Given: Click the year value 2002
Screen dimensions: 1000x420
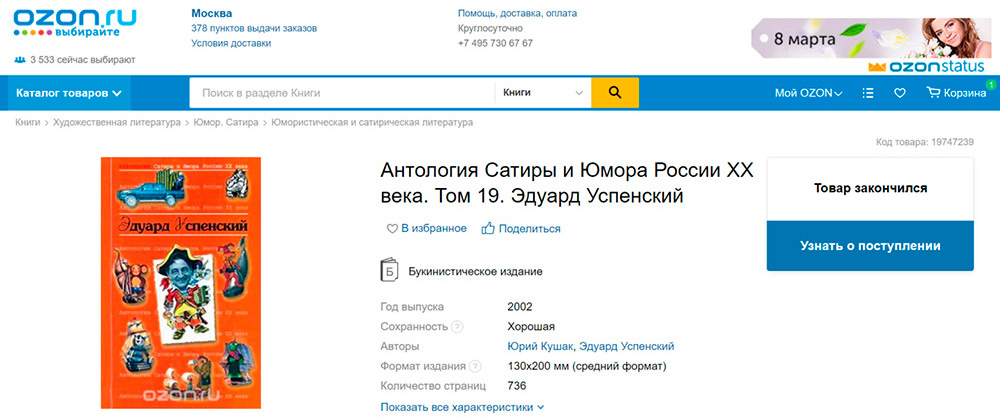Looking at the screenshot, I should (x=520, y=307).
